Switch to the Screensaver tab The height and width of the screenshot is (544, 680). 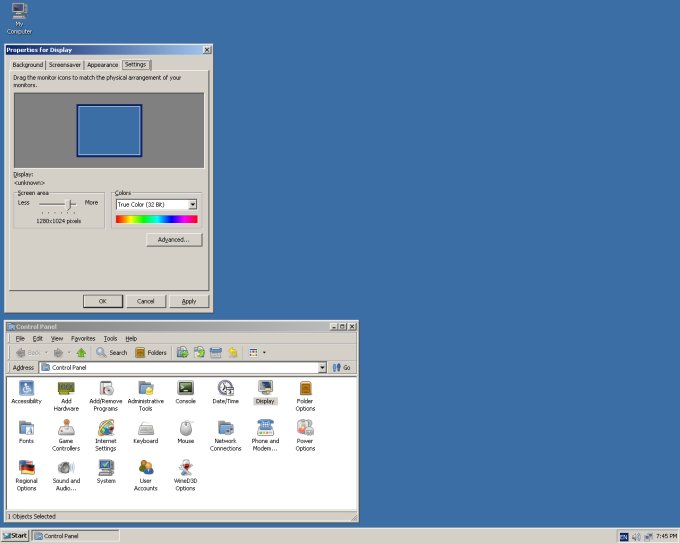(65, 65)
